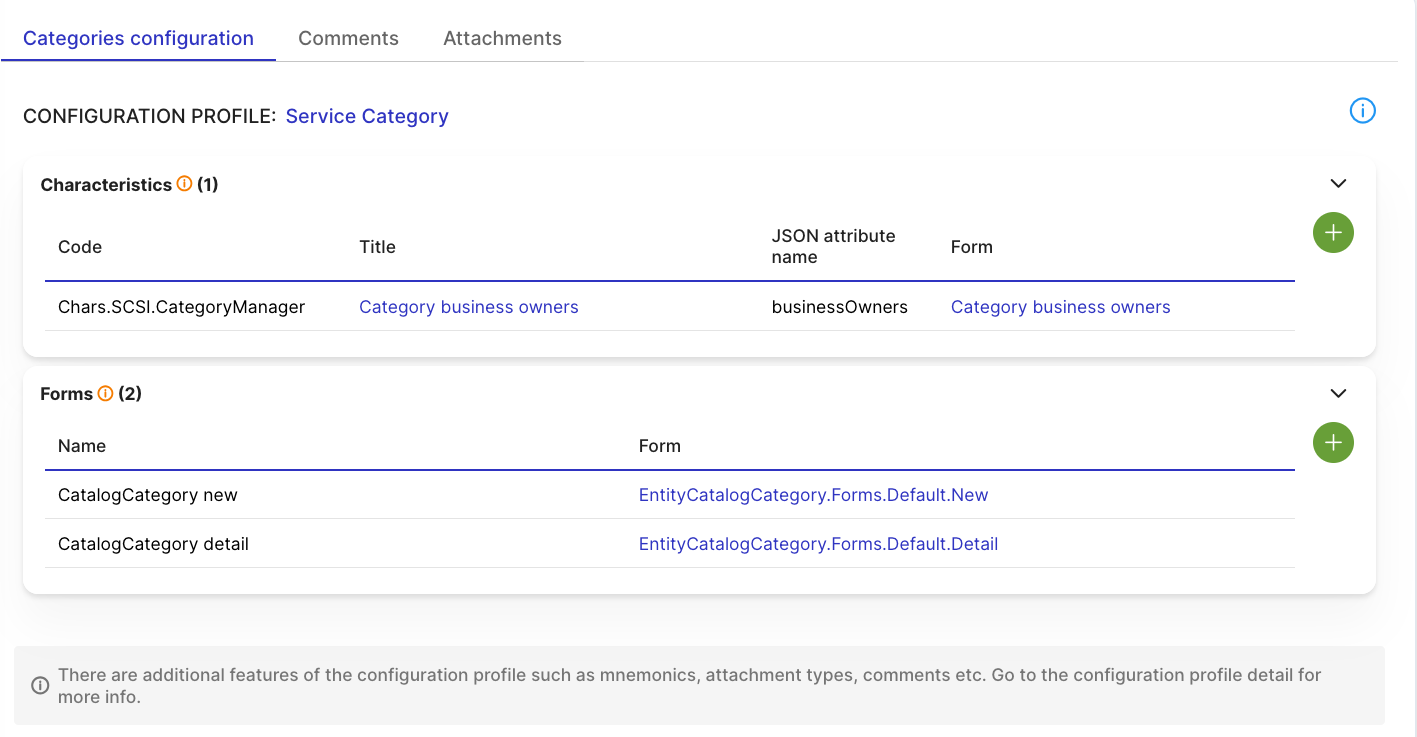
Task: Select the Categories configuration tab
Action: point(138,38)
